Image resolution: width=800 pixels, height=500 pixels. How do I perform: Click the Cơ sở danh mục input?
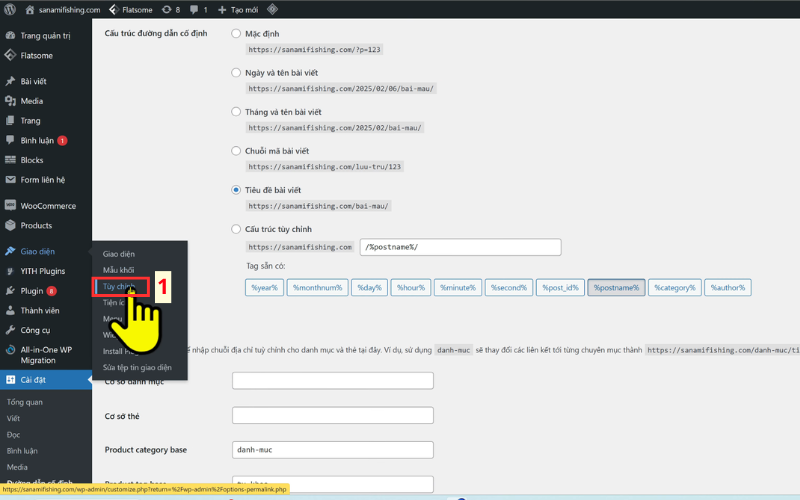333,381
